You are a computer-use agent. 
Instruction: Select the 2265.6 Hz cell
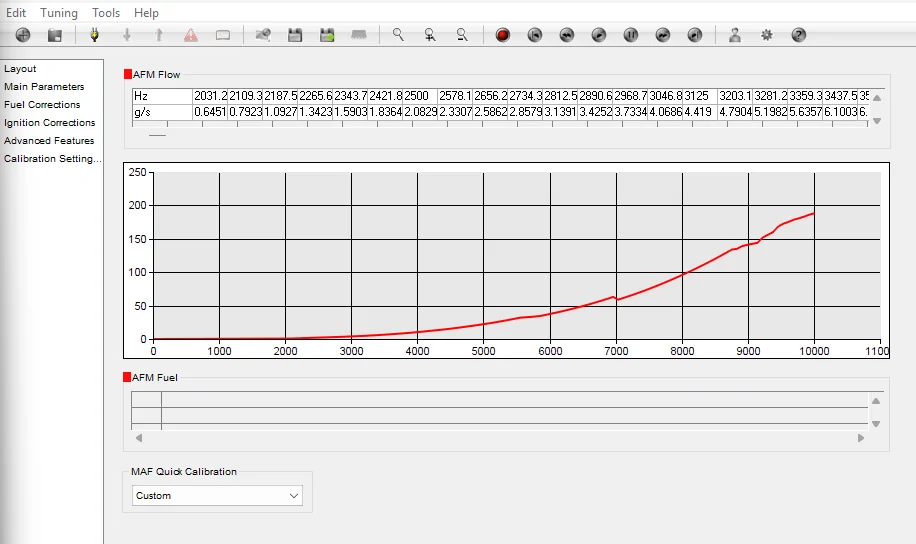pos(315,96)
